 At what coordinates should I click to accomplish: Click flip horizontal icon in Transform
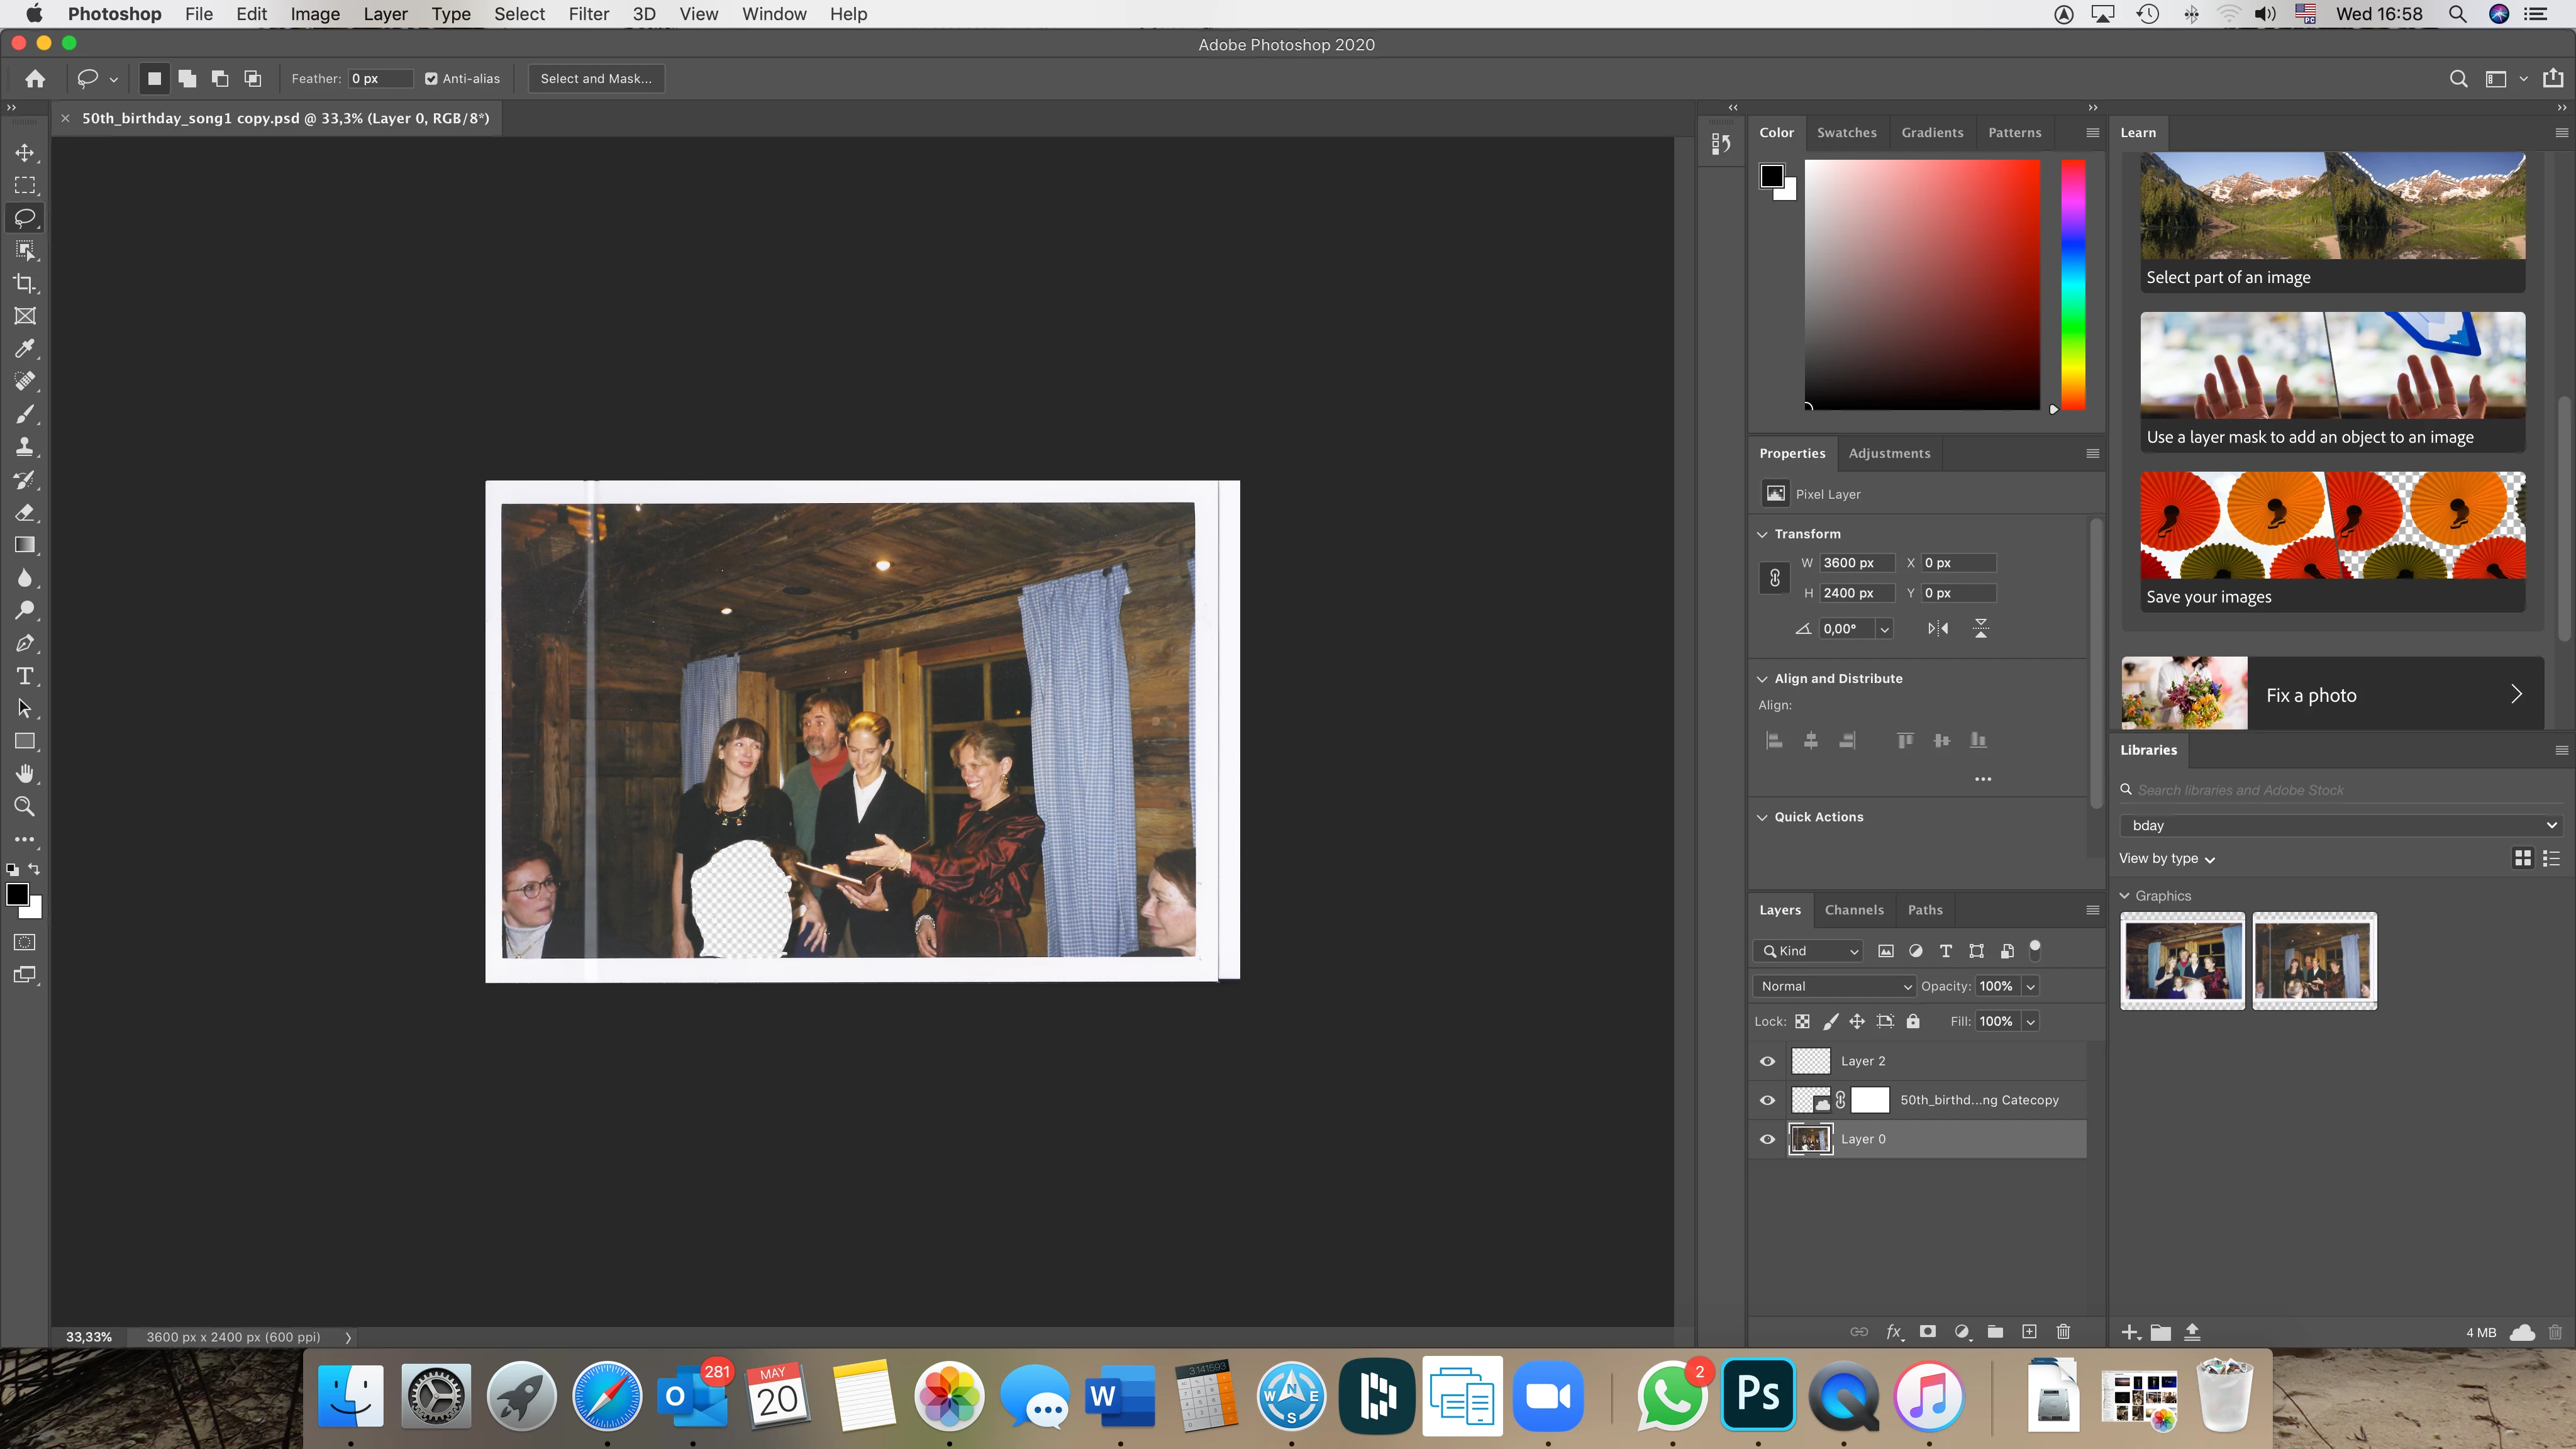pyautogui.click(x=1937, y=628)
